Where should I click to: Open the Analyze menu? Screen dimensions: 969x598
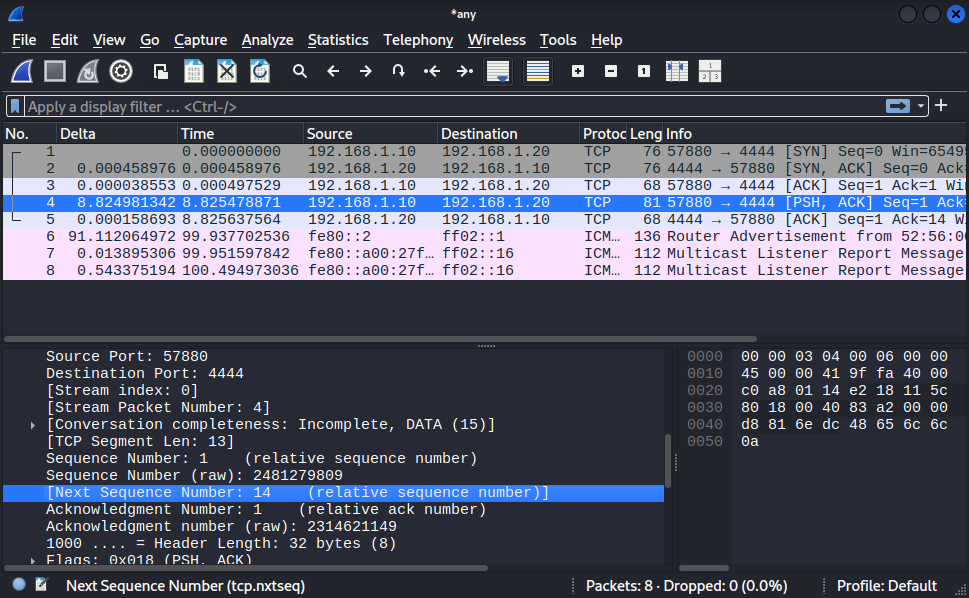(267, 40)
